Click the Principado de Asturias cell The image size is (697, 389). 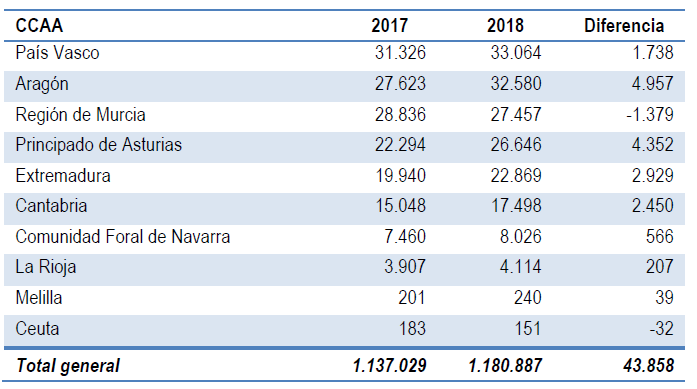click(x=99, y=145)
